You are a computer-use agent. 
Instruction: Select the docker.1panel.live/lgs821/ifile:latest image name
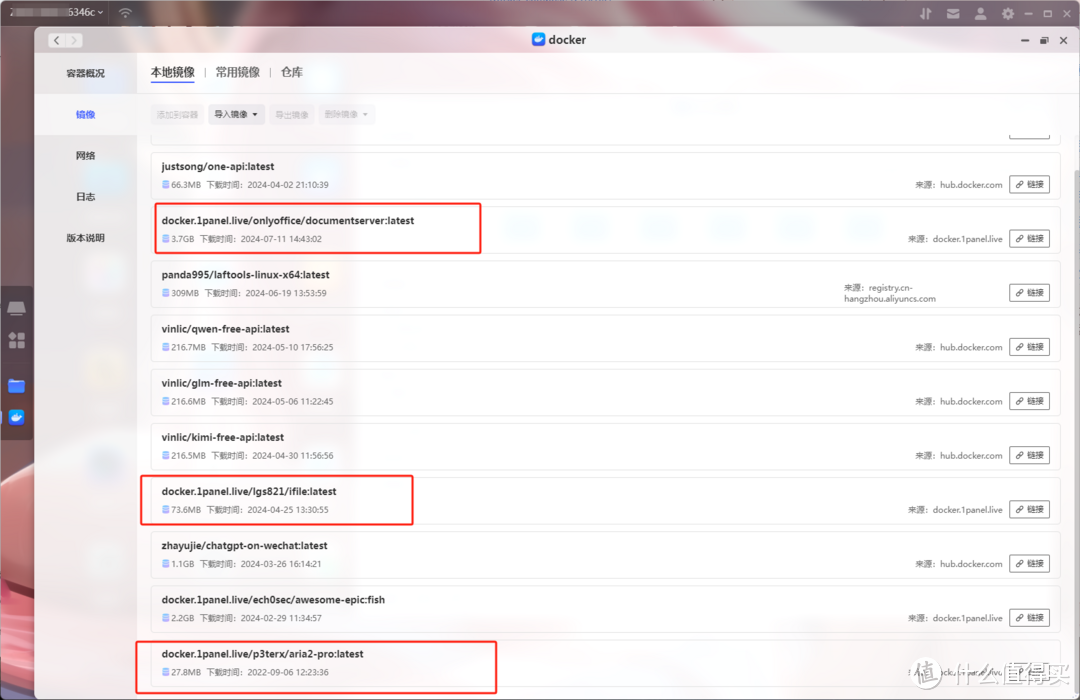pyautogui.click(x=249, y=491)
